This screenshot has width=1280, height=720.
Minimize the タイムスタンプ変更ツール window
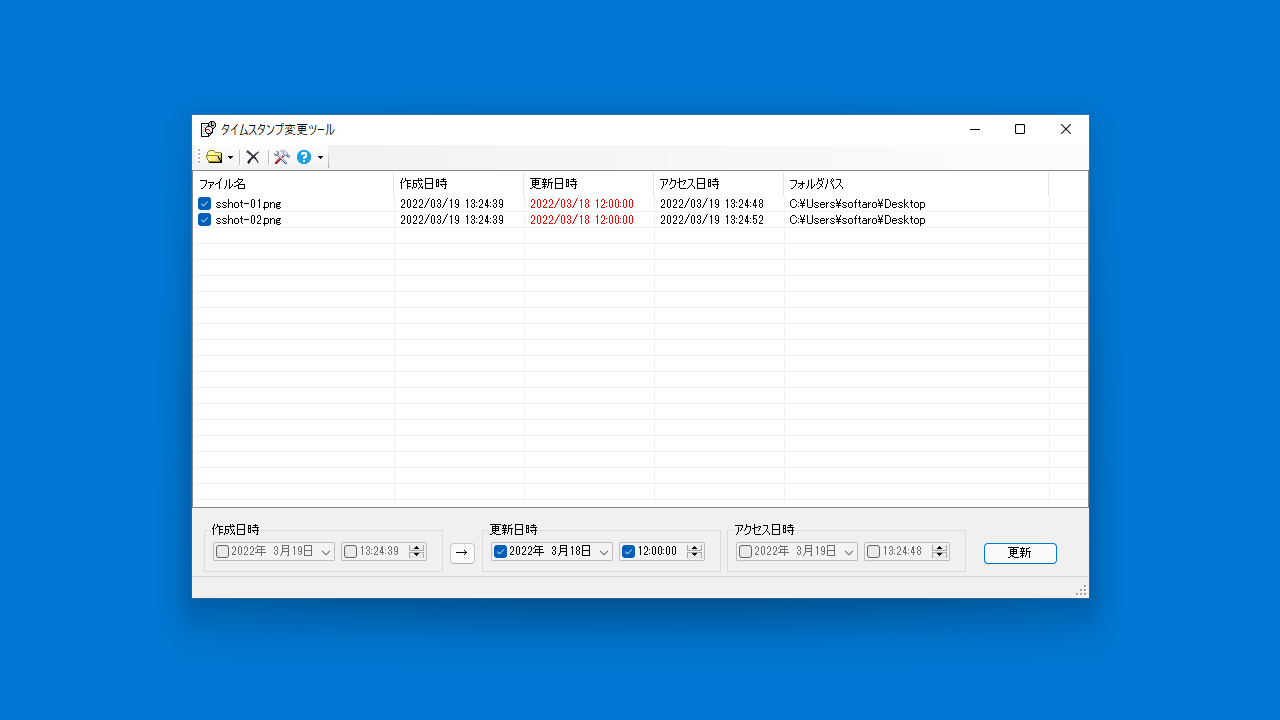(x=974, y=129)
